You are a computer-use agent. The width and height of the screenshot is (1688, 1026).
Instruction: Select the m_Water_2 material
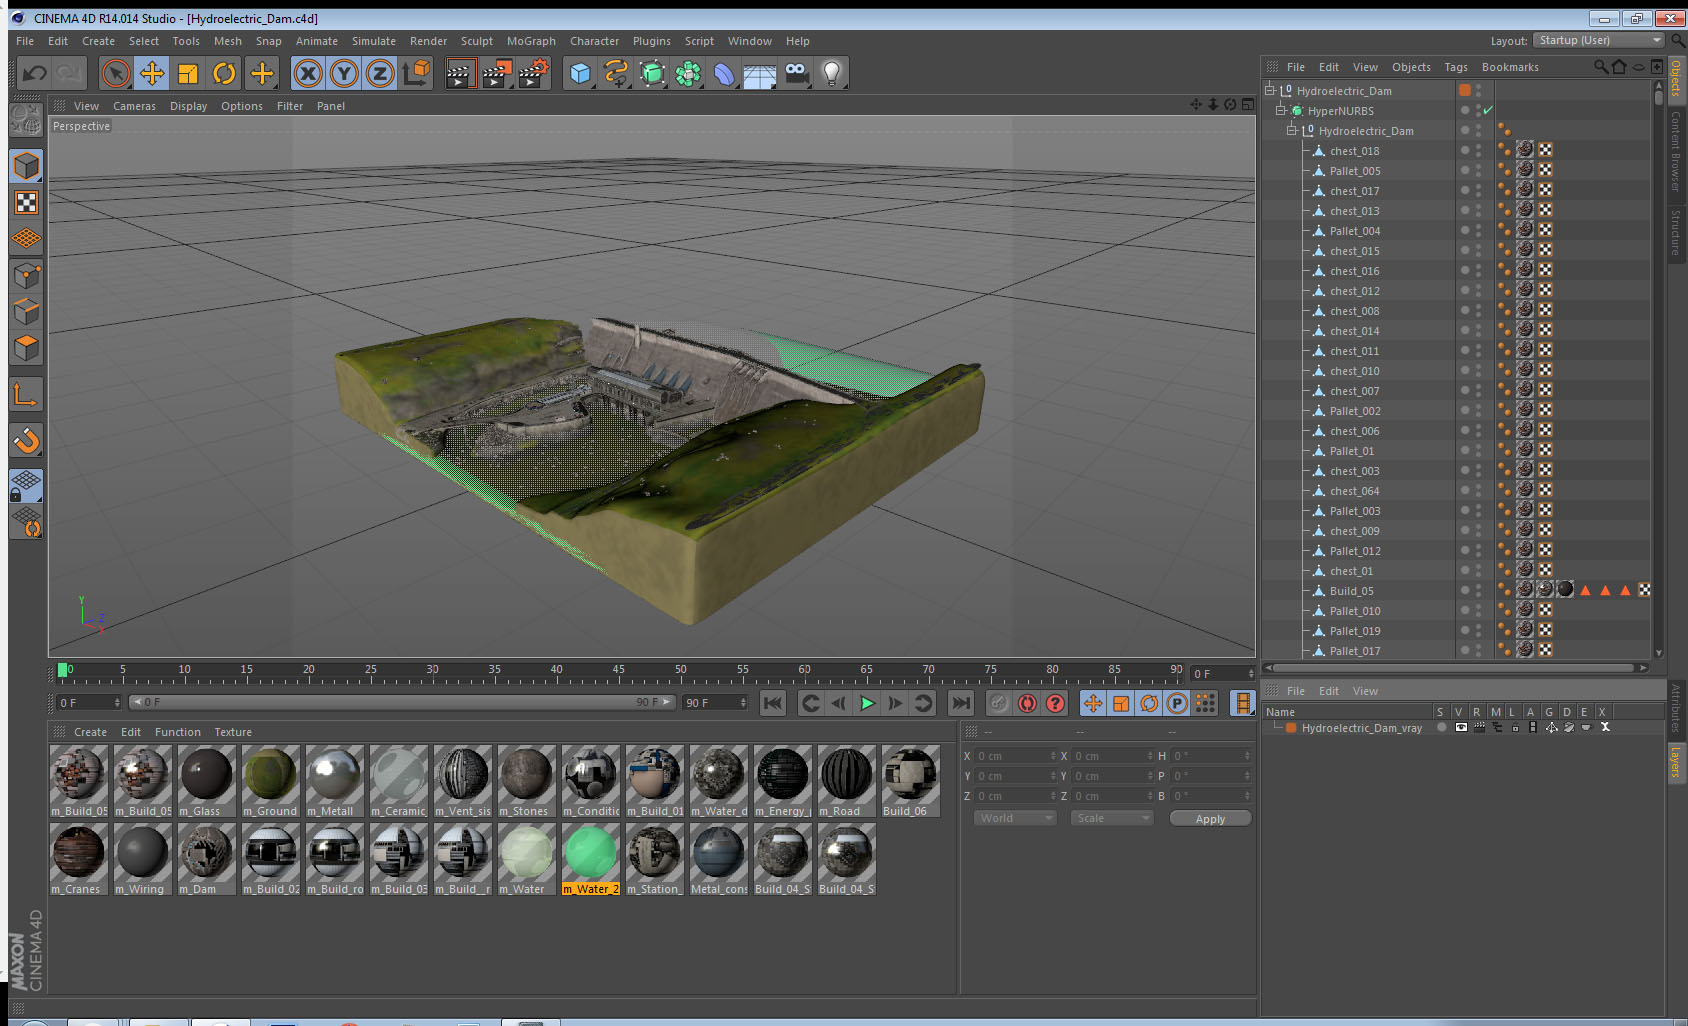tap(591, 859)
